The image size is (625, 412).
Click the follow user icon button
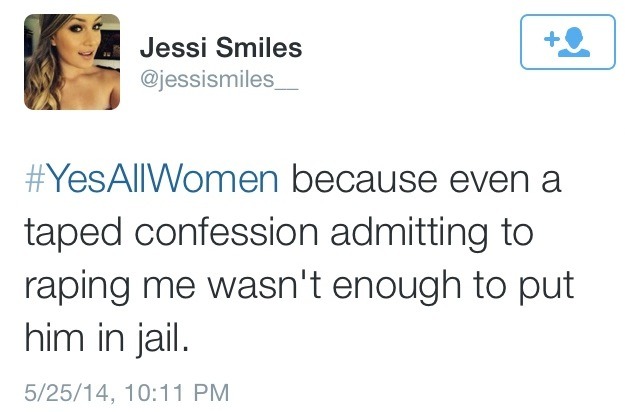[x=566, y=43]
